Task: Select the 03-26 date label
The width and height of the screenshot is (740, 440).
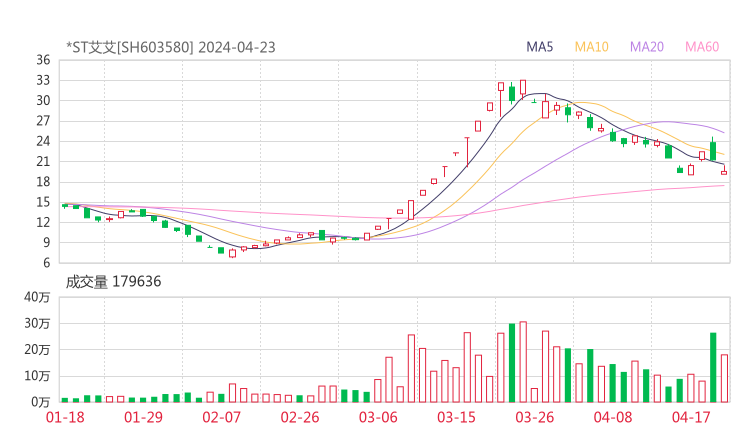Action: 534,417
